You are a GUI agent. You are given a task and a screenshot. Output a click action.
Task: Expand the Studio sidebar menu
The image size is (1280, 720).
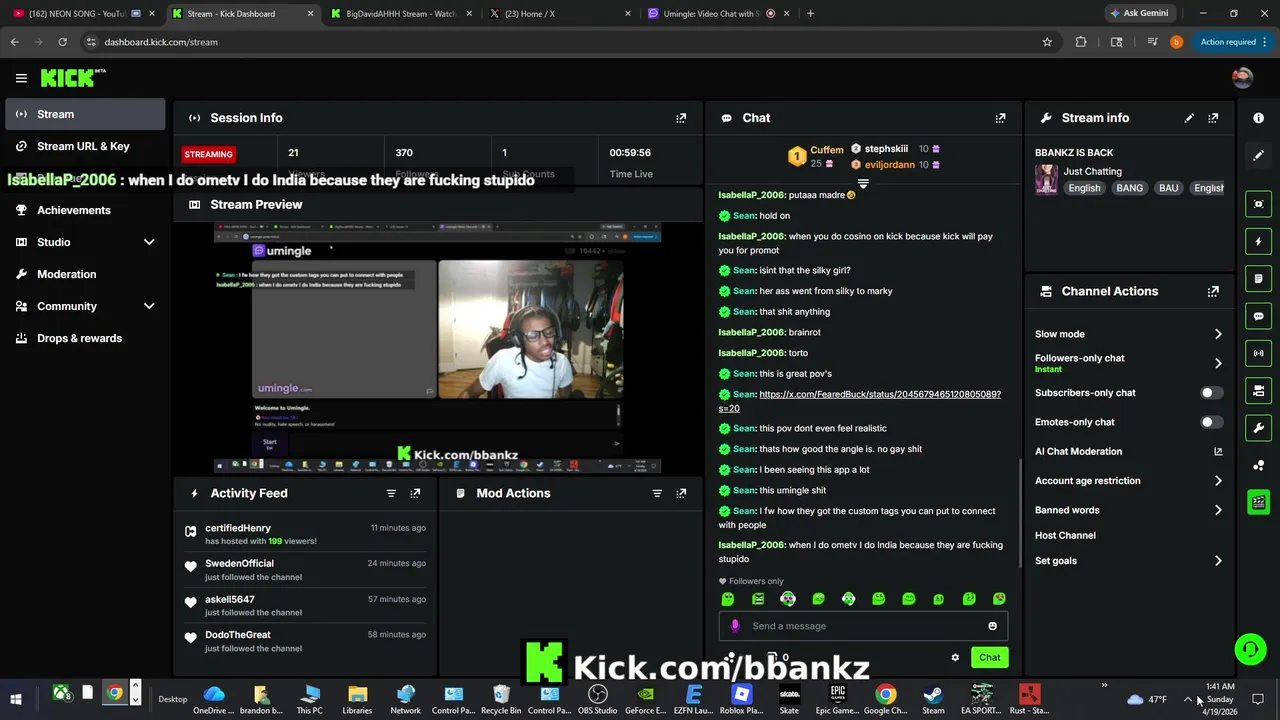point(149,242)
